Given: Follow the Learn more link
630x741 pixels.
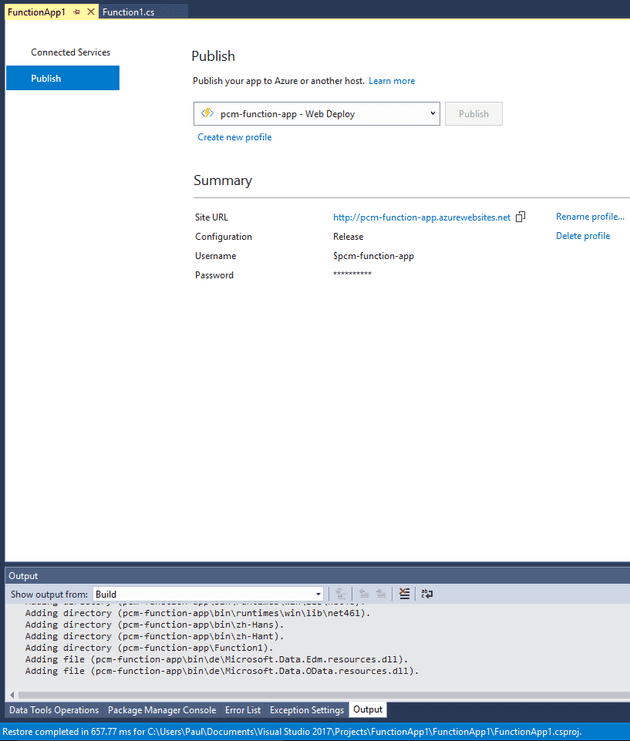Looking at the screenshot, I should [391, 81].
